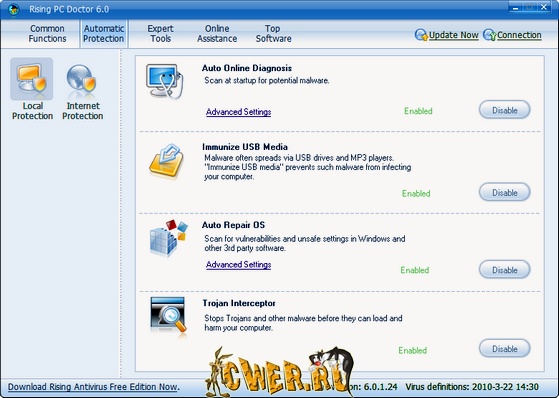Click the Enabled status for Immunize USB Media

coord(416,193)
